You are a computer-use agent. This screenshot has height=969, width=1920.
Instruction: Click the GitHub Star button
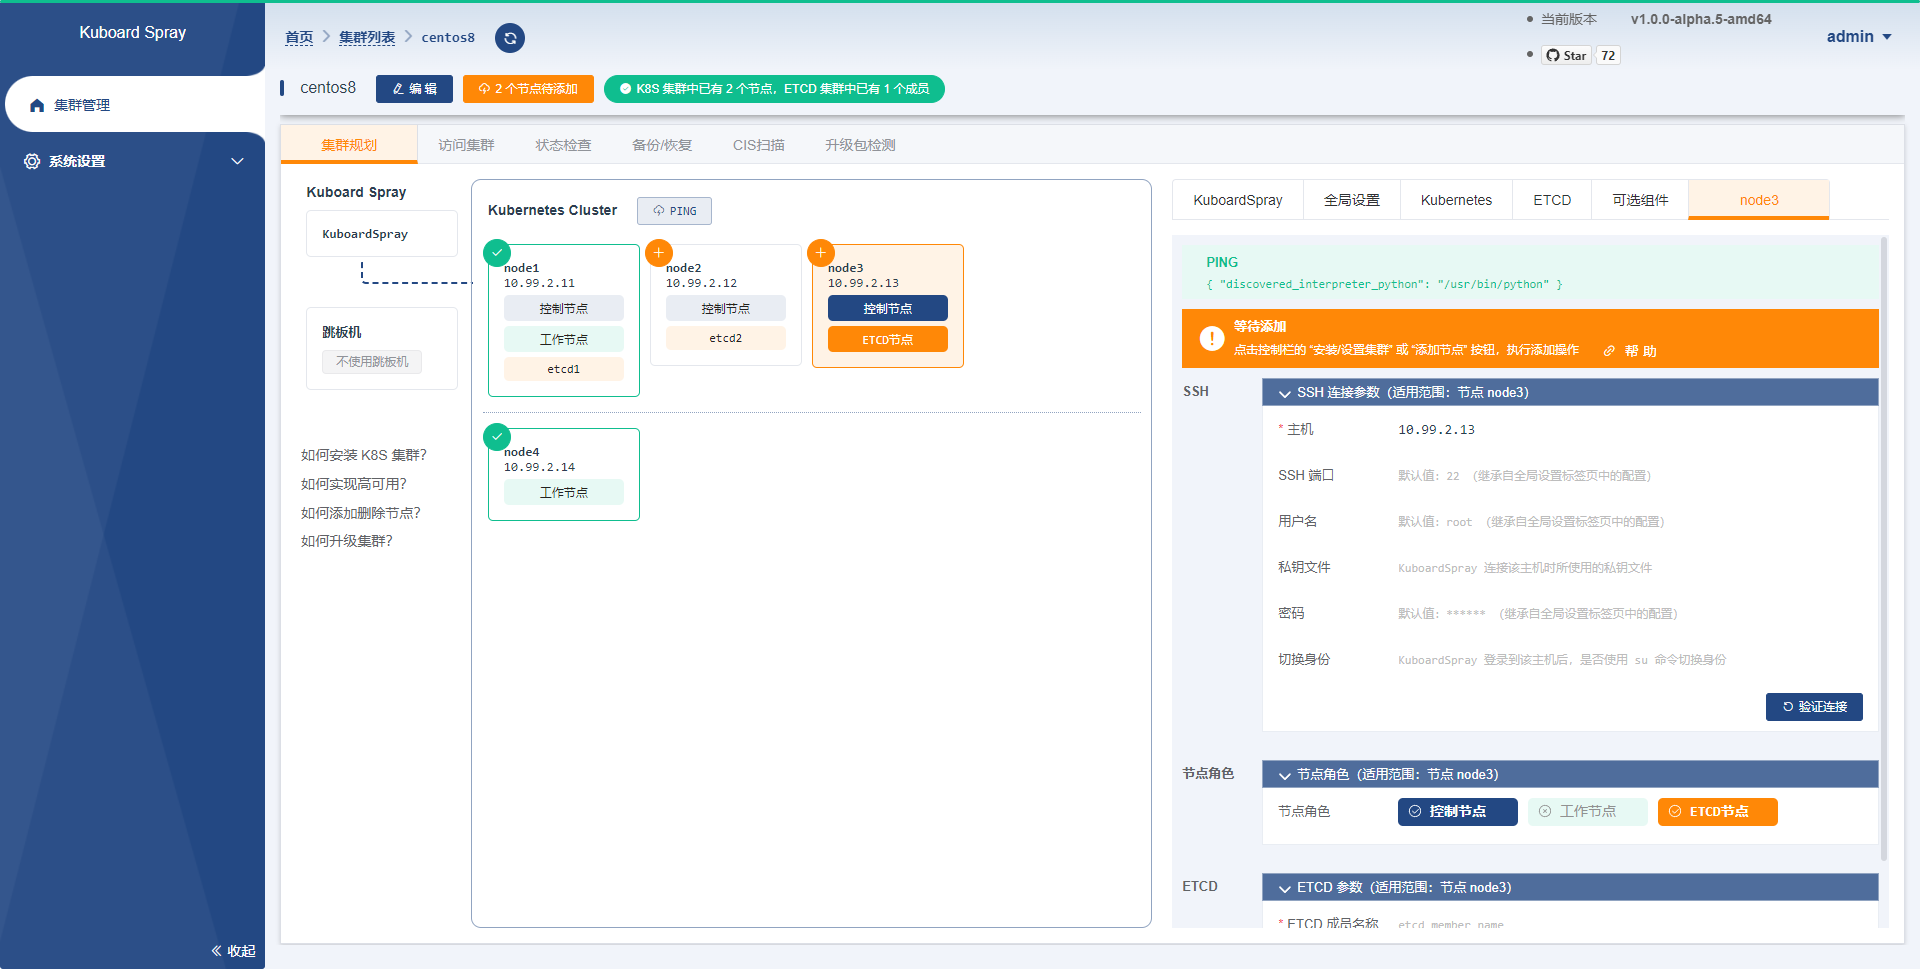click(x=1566, y=55)
